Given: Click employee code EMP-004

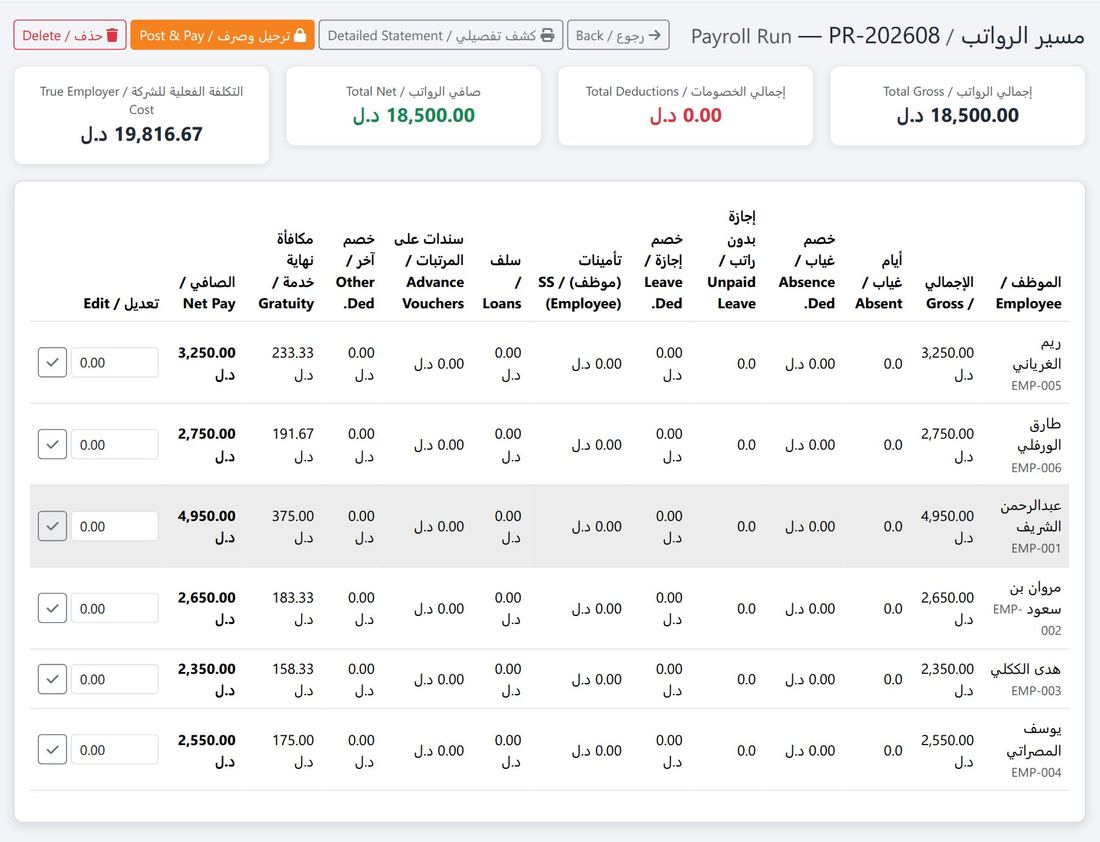Looking at the screenshot, I should pos(1036,773).
